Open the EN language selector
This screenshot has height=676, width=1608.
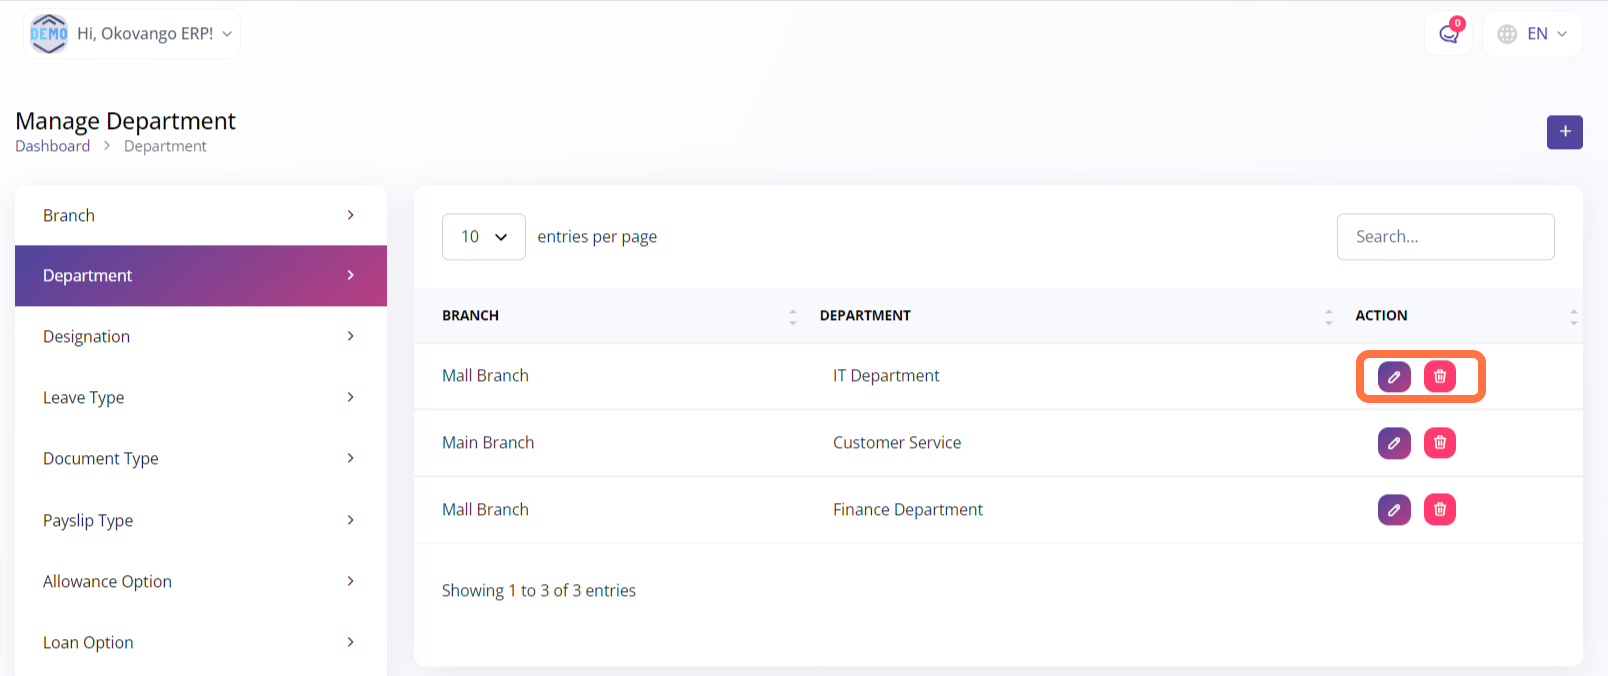1531,34
